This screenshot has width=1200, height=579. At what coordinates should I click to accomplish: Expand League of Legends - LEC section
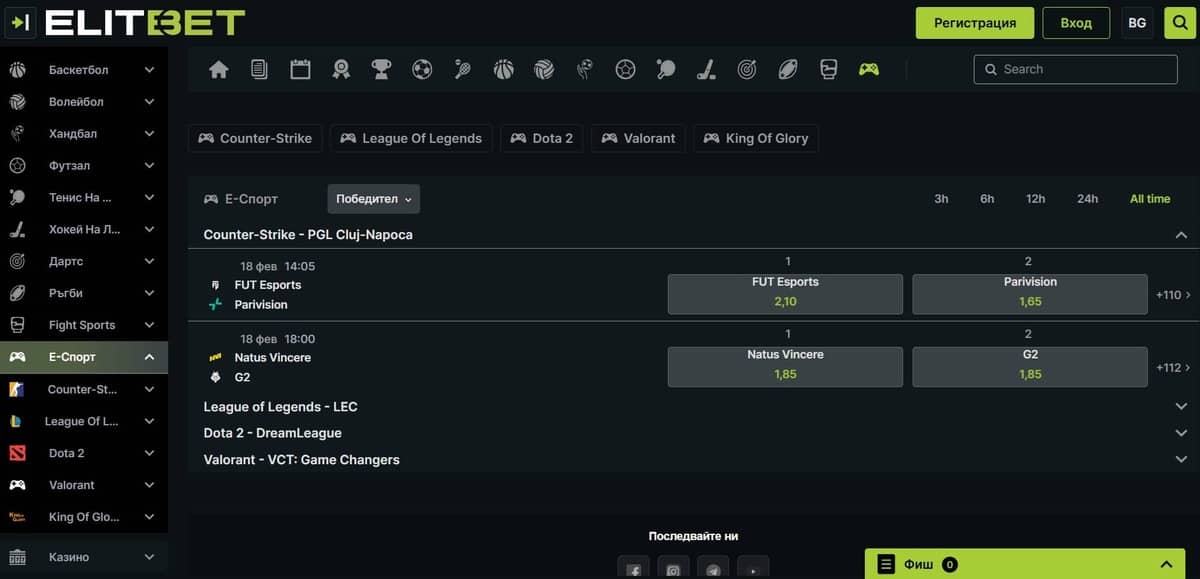tap(1181, 407)
